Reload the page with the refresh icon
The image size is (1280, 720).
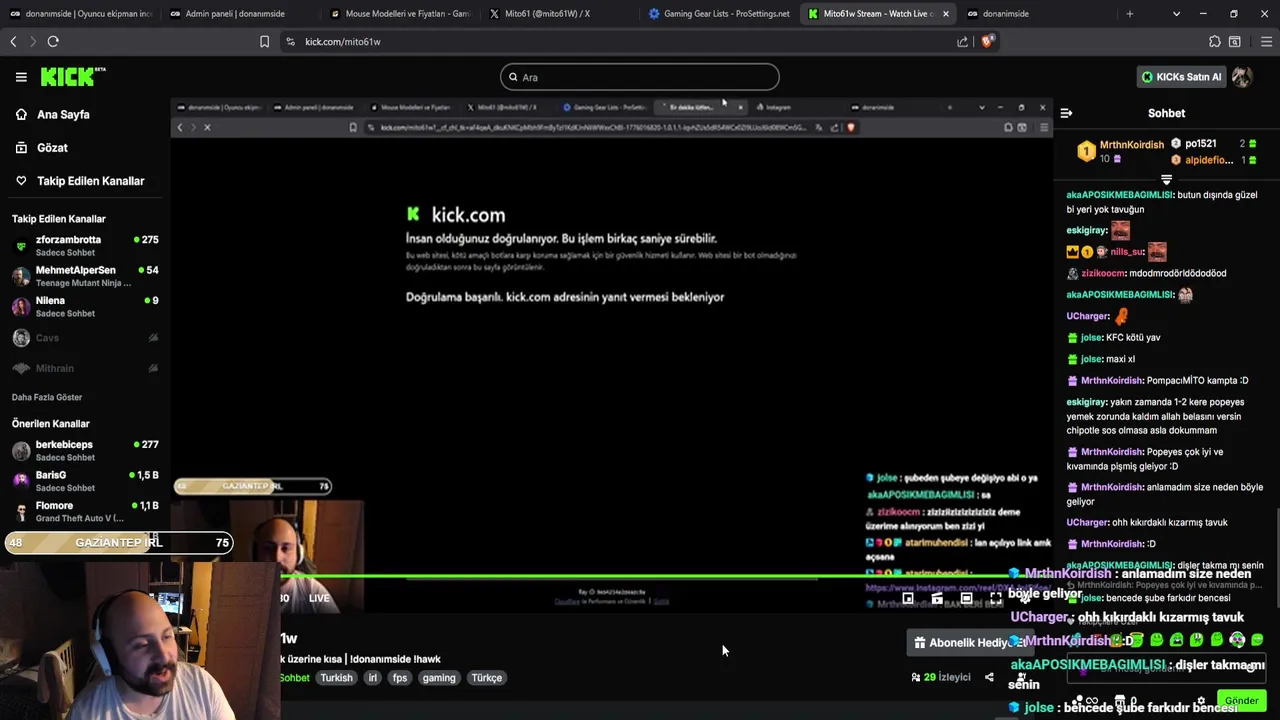click(x=53, y=41)
